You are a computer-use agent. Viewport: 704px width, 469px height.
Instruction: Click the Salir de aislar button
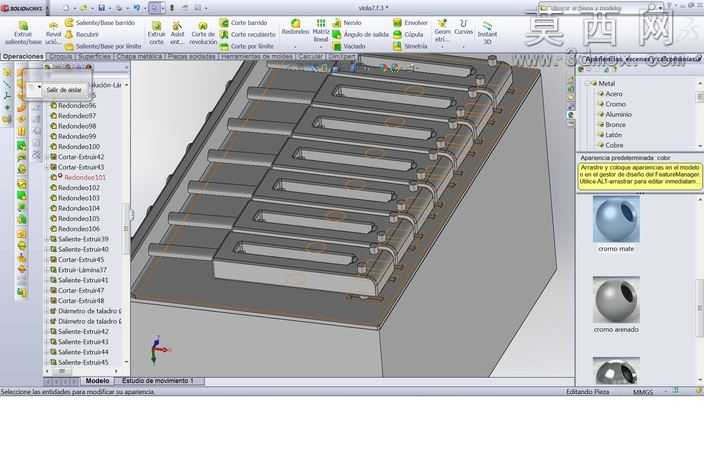[64, 90]
